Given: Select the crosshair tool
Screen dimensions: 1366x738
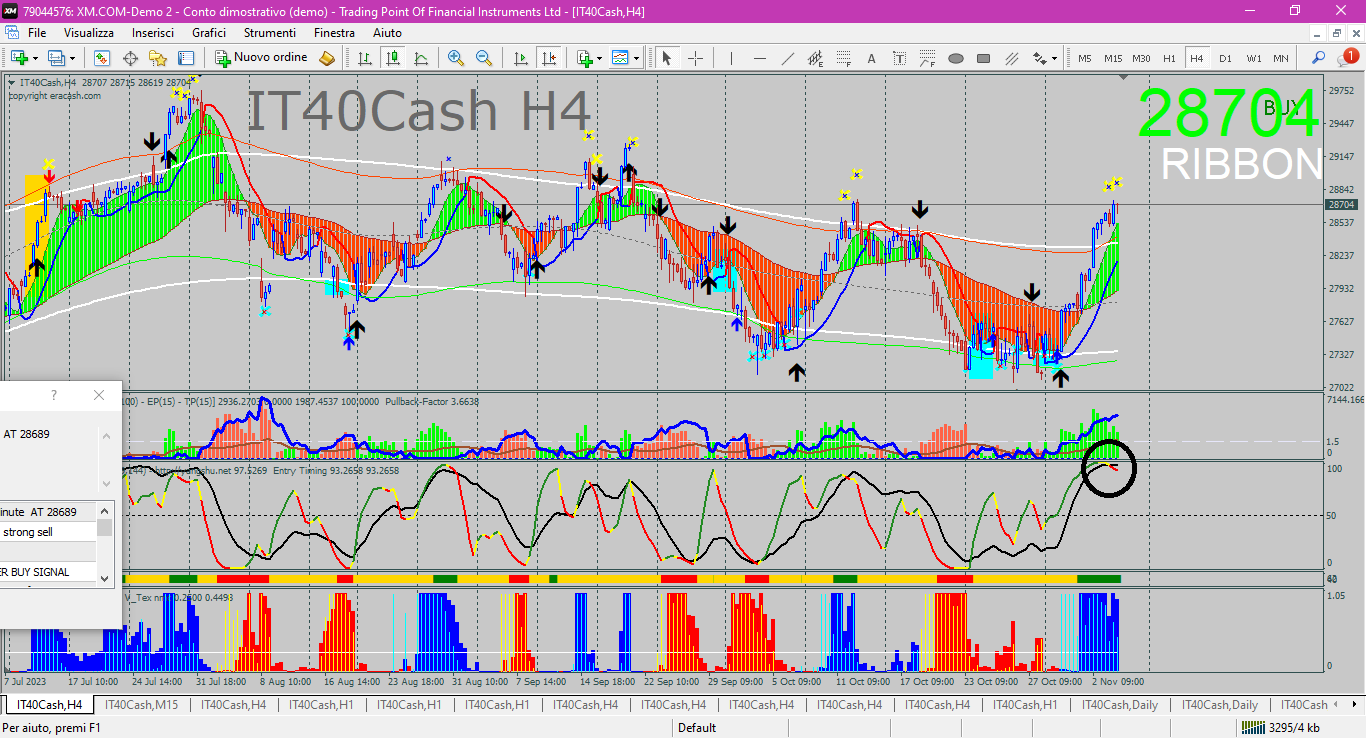Looking at the screenshot, I should pyautogui.click(x=695, y=58).
